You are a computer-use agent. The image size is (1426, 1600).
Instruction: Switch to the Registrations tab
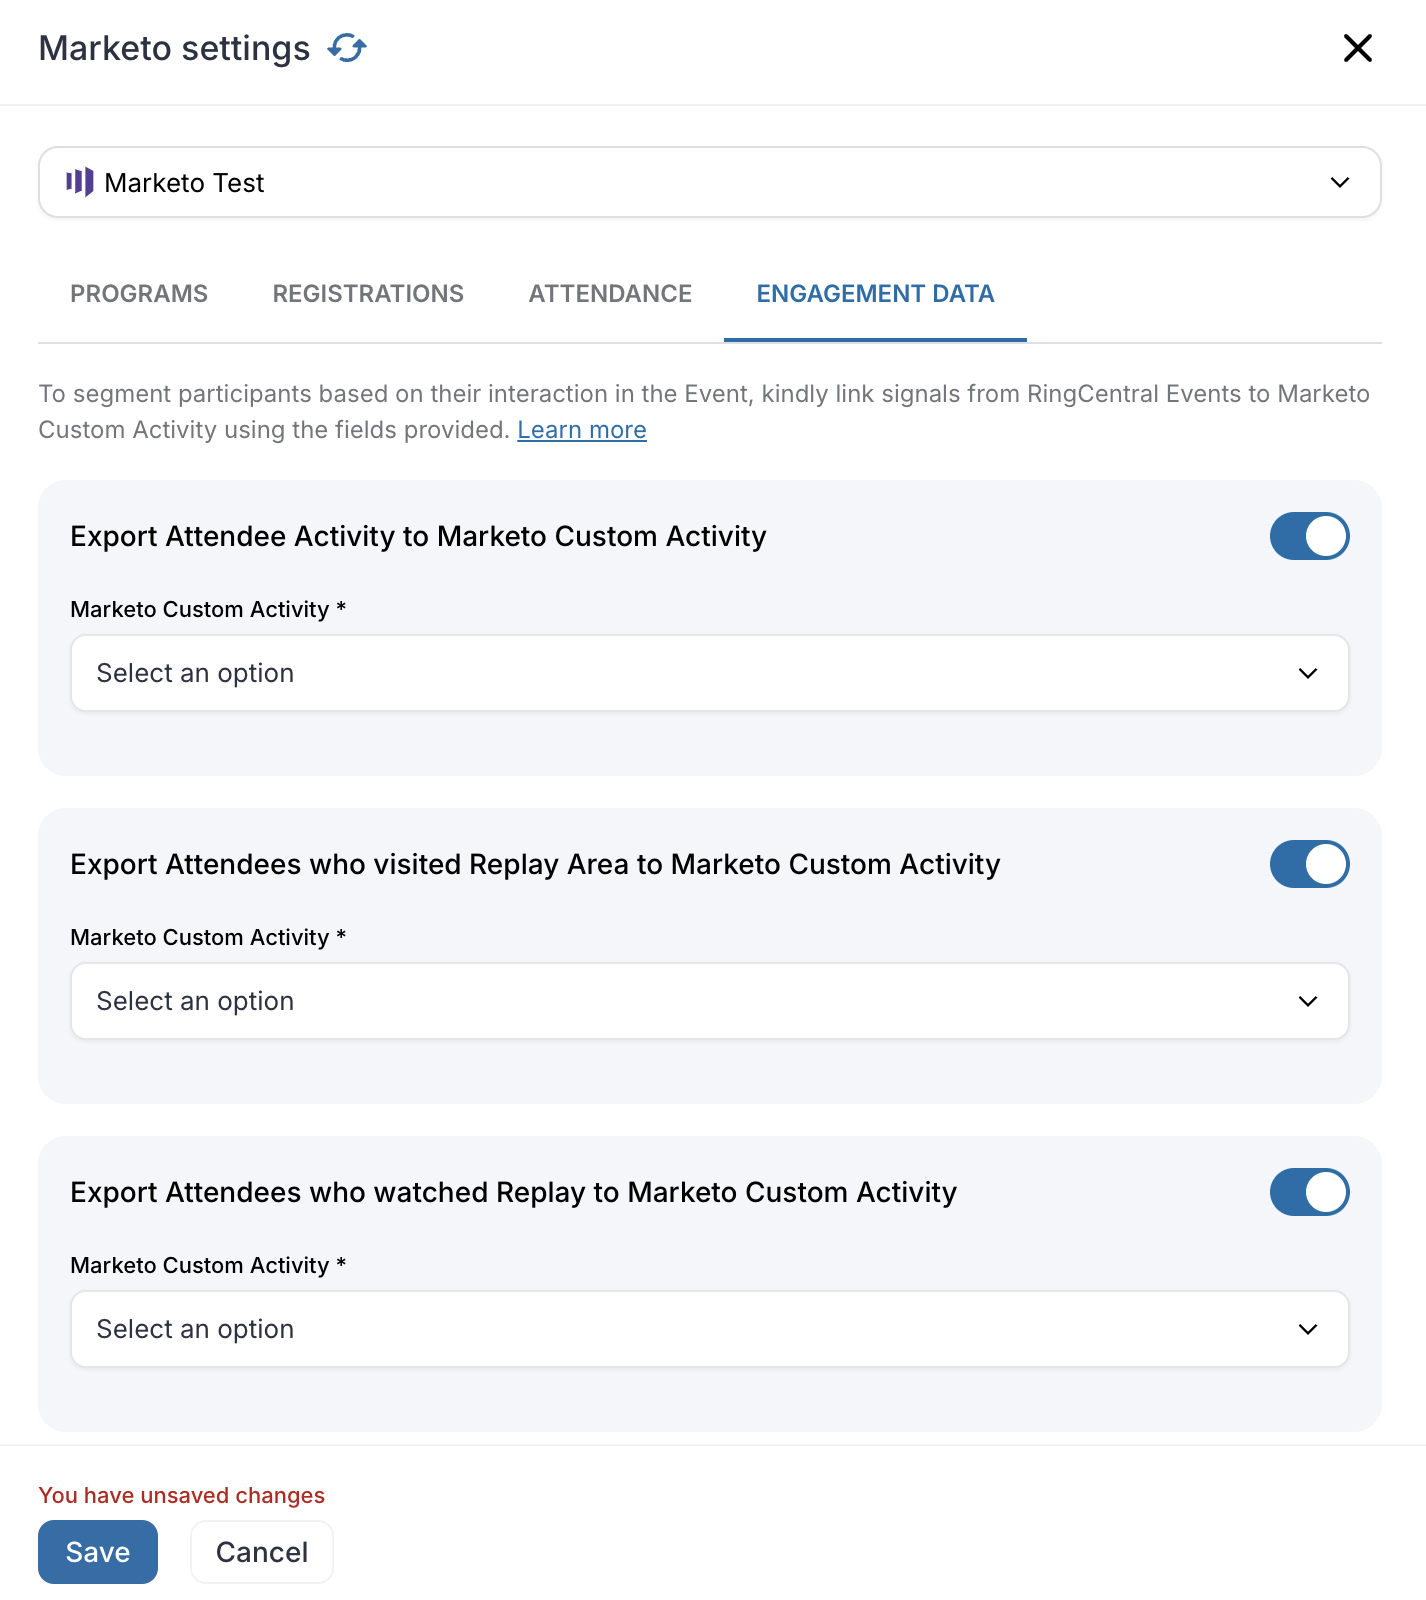tap(368, 294)
